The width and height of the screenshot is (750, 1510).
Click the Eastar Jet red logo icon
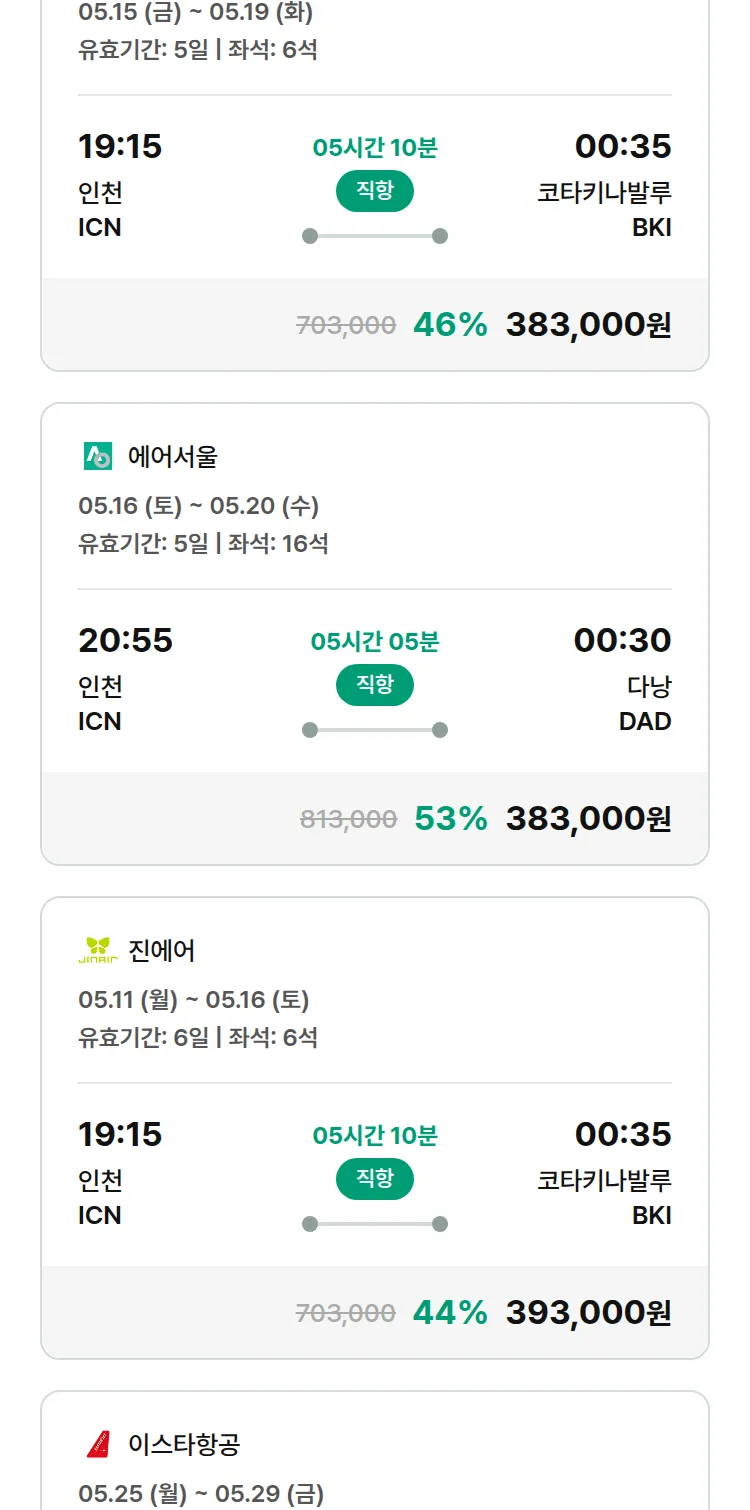click(x=98, y=1444)
